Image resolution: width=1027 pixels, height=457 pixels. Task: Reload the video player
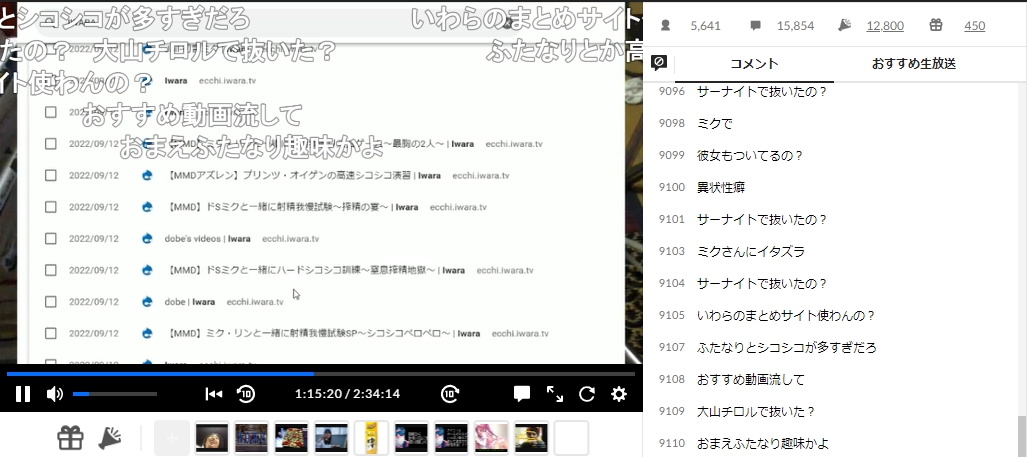pyautogui.click(x=587, y=394)
